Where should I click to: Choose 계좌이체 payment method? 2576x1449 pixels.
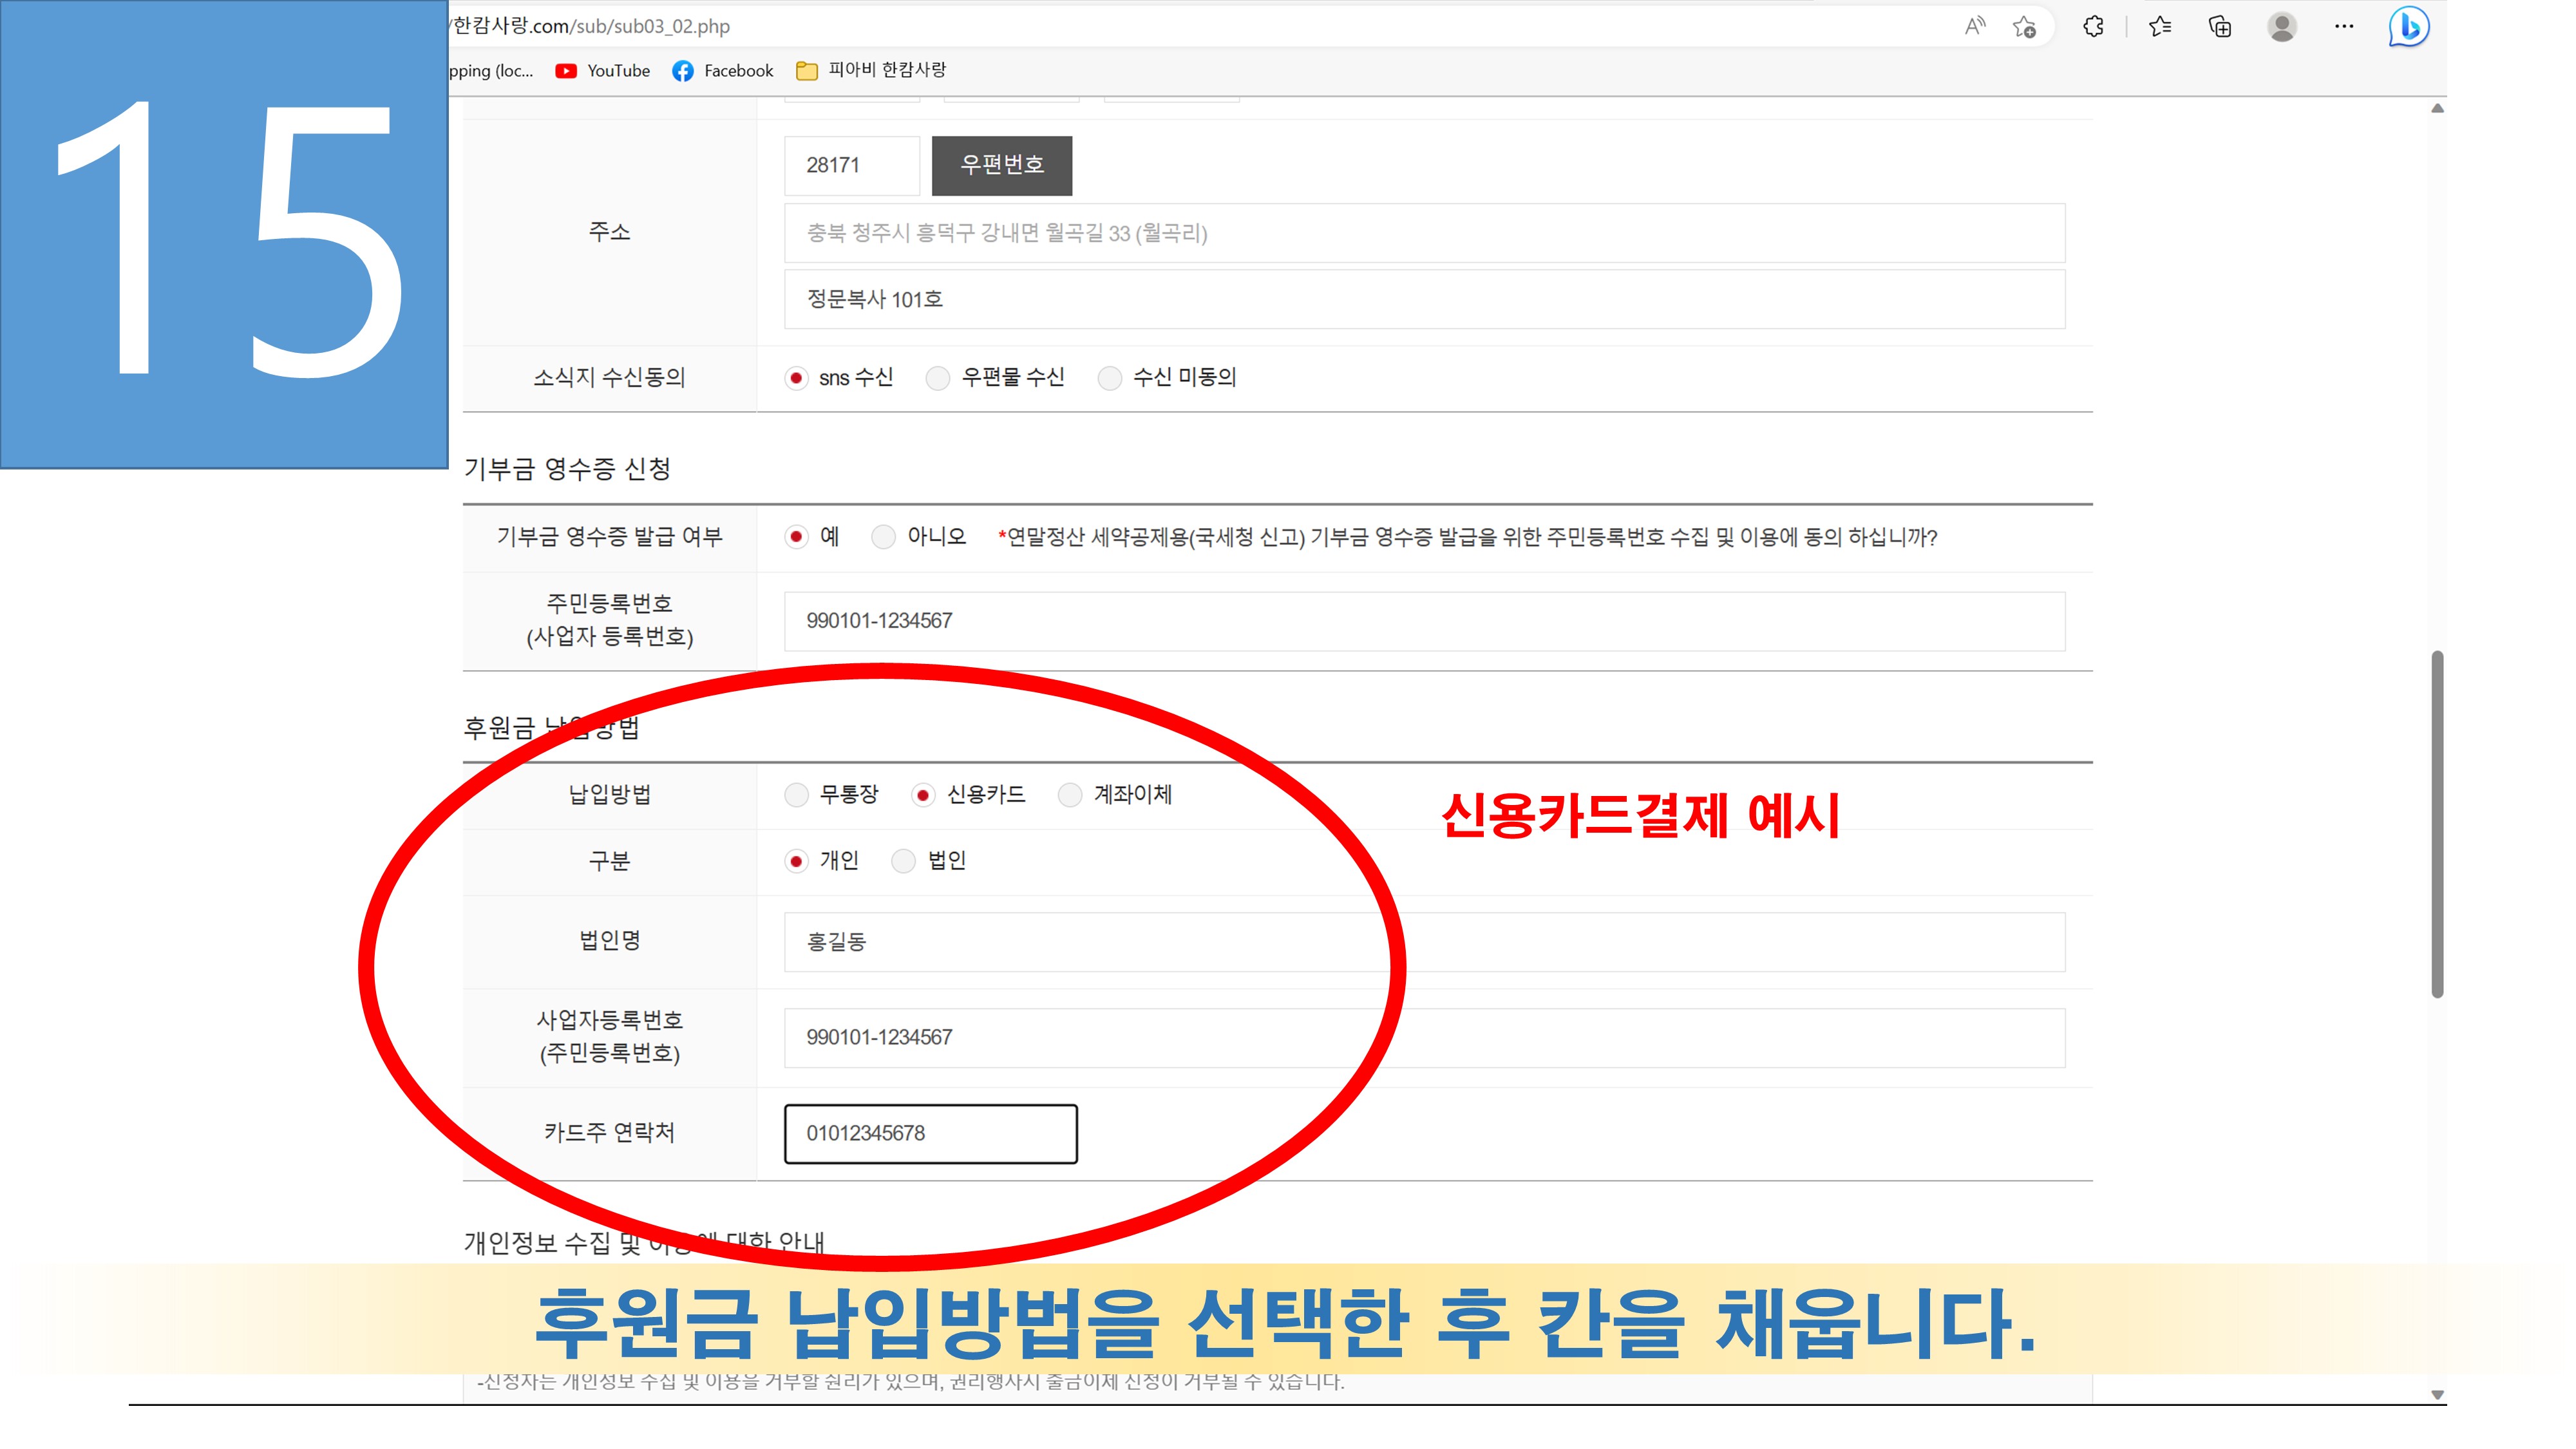tap(1070, 795)
